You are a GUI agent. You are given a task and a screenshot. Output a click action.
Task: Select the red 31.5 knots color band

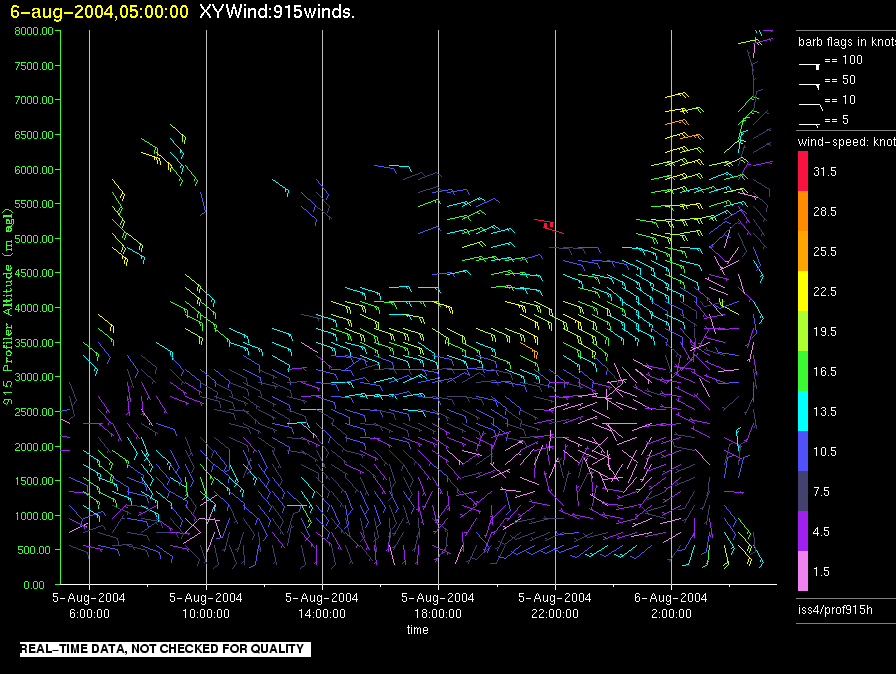pos(803,171)
